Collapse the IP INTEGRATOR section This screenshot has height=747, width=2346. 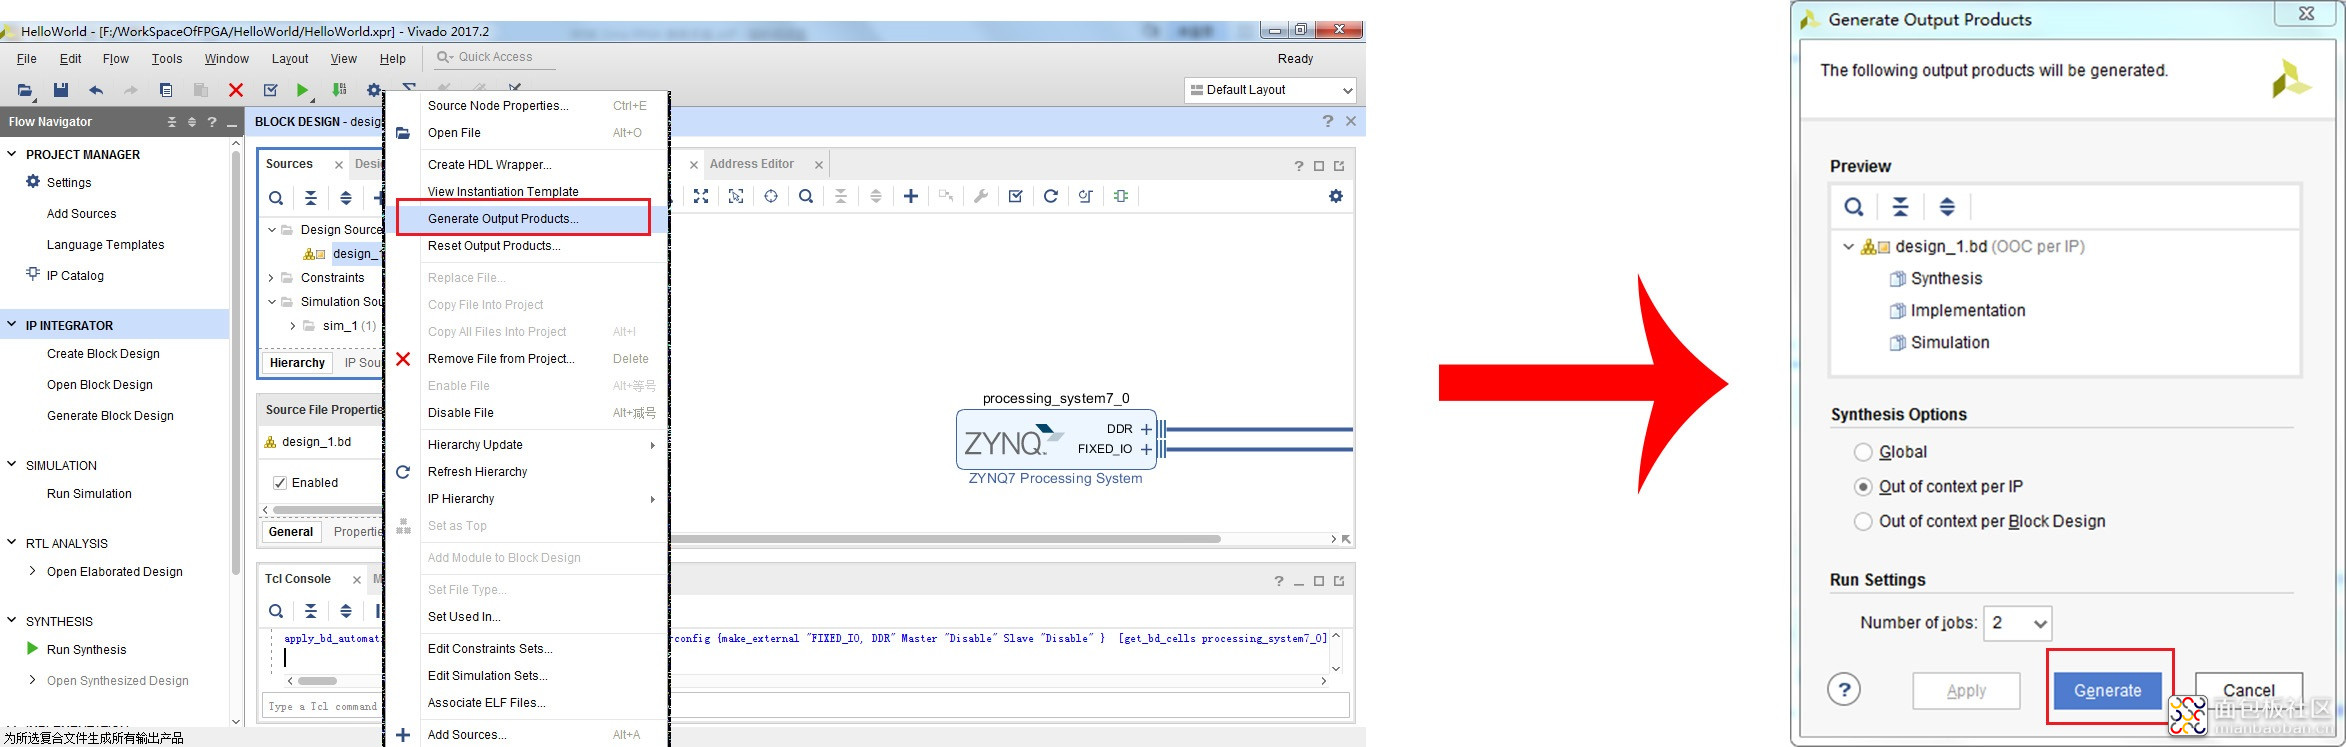(x=12, y=325)
